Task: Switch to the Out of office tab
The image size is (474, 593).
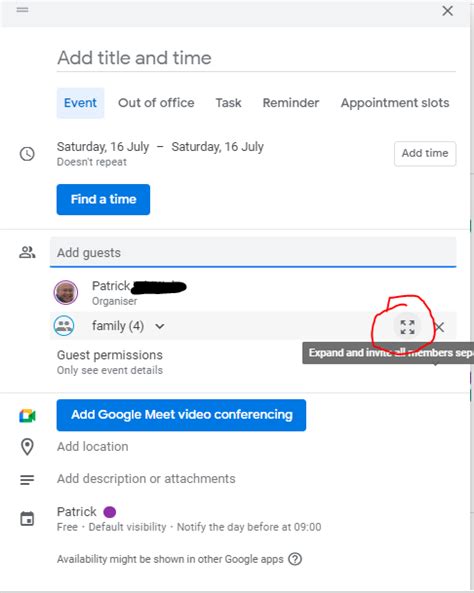Action: click(156, 103)
